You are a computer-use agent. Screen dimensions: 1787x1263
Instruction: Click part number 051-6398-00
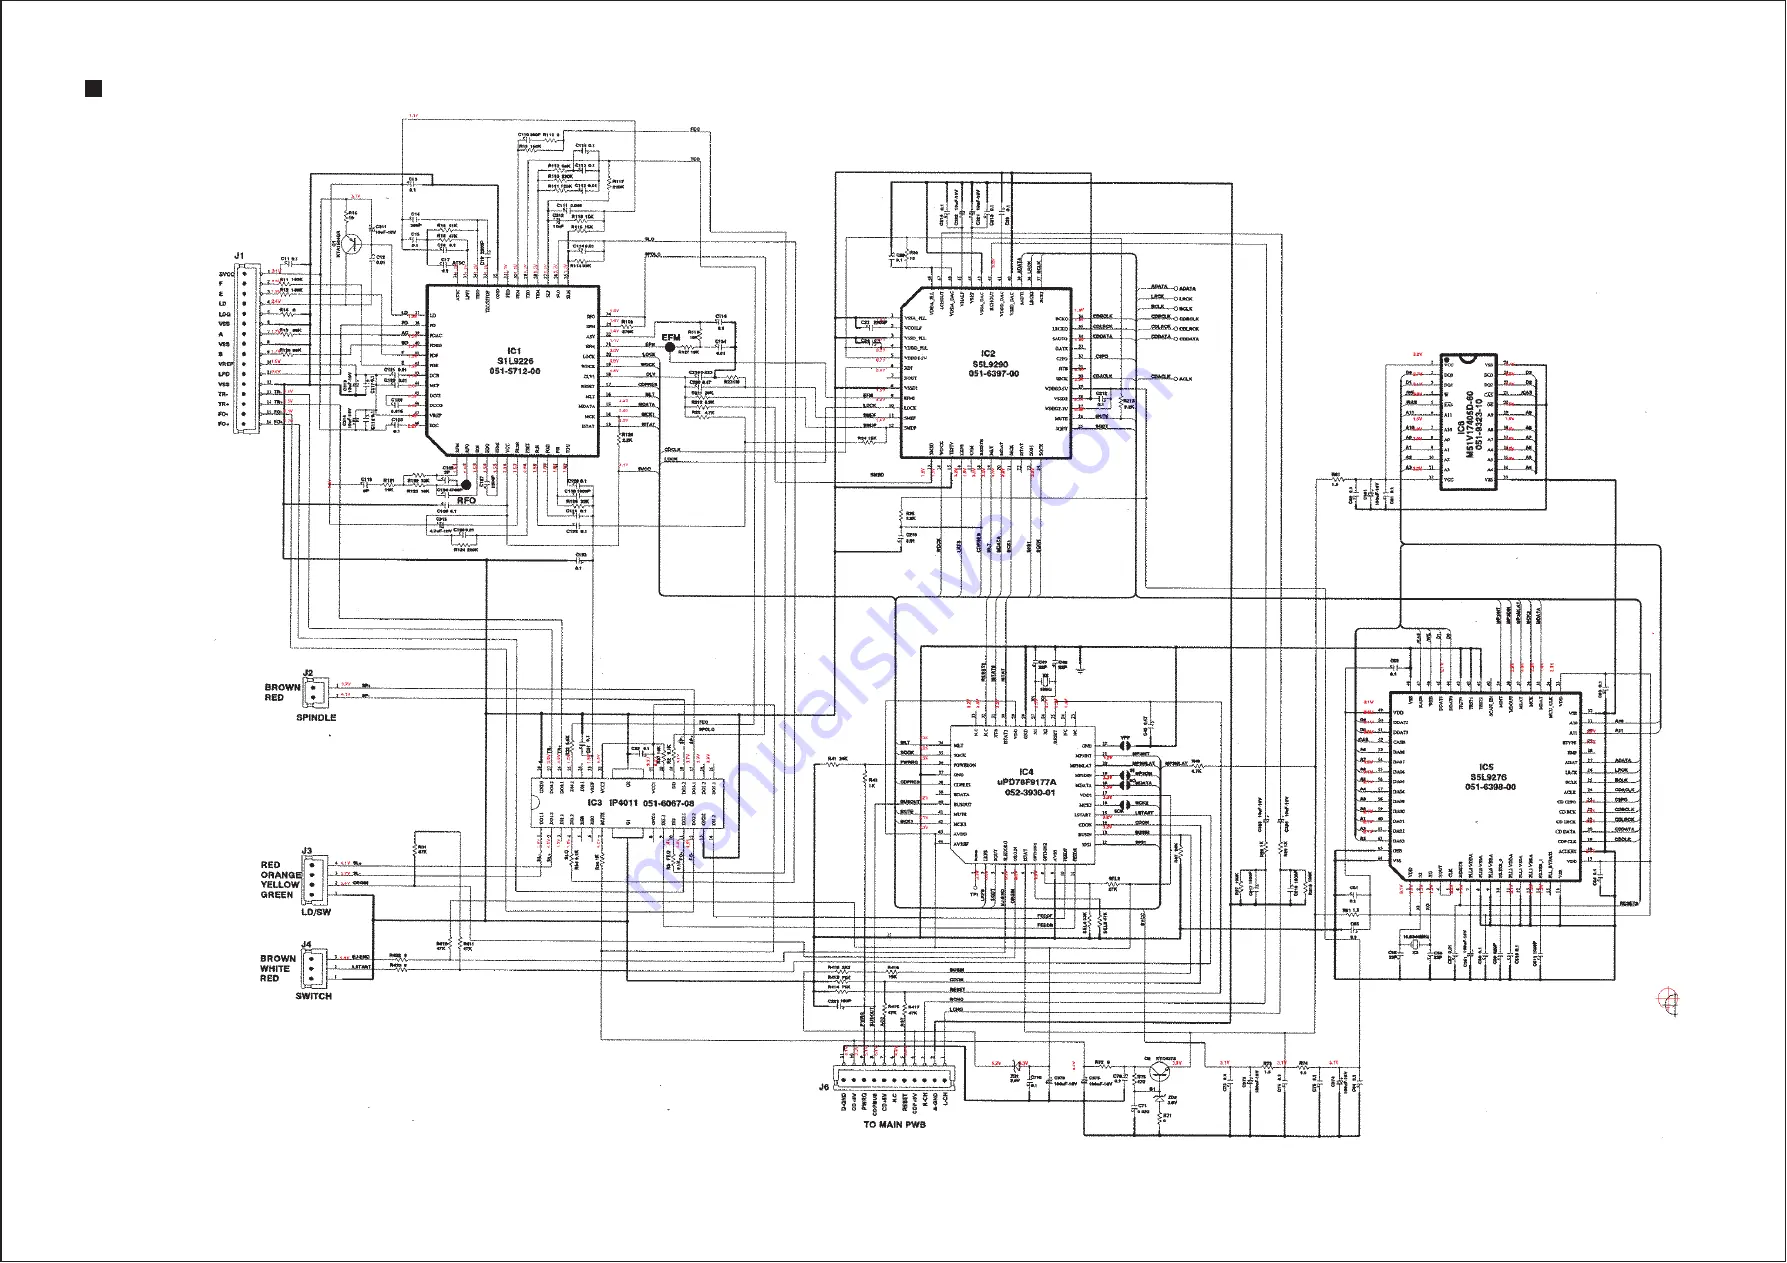pyautogui.click(x=1490, y=787)
